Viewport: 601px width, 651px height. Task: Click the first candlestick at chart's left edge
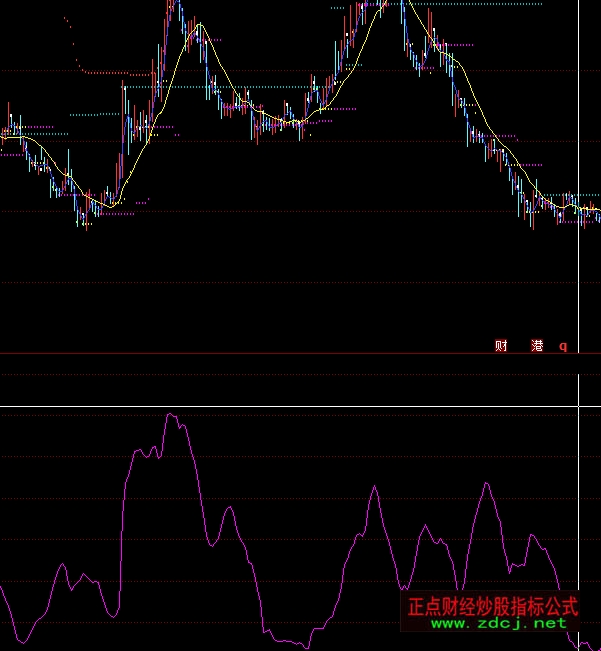3,133
